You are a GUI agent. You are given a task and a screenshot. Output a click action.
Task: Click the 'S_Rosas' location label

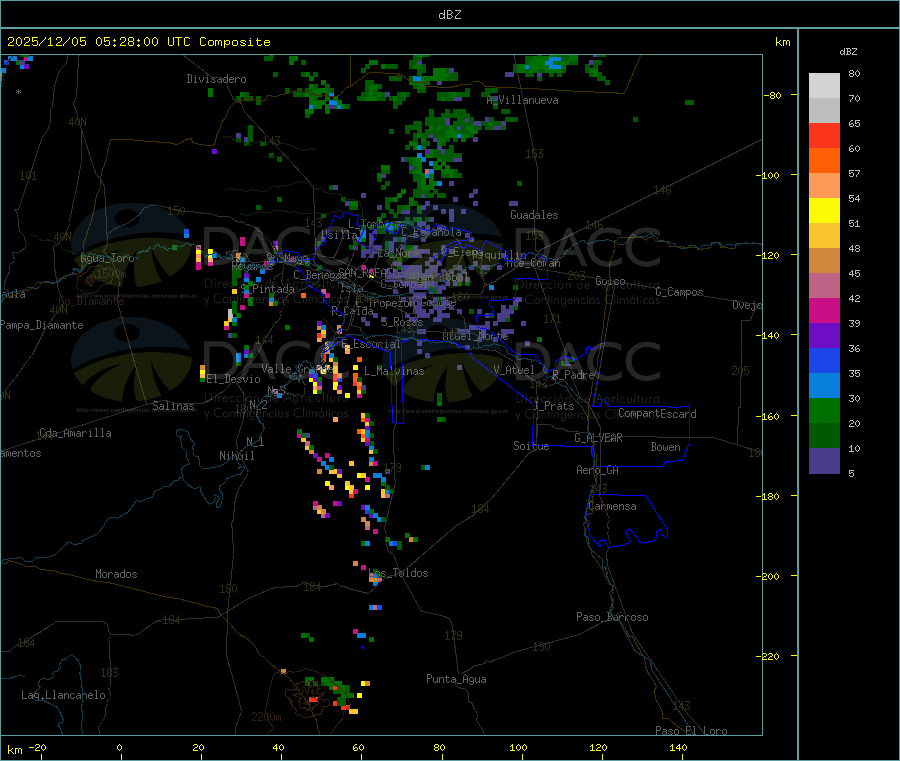pos(402,322)
